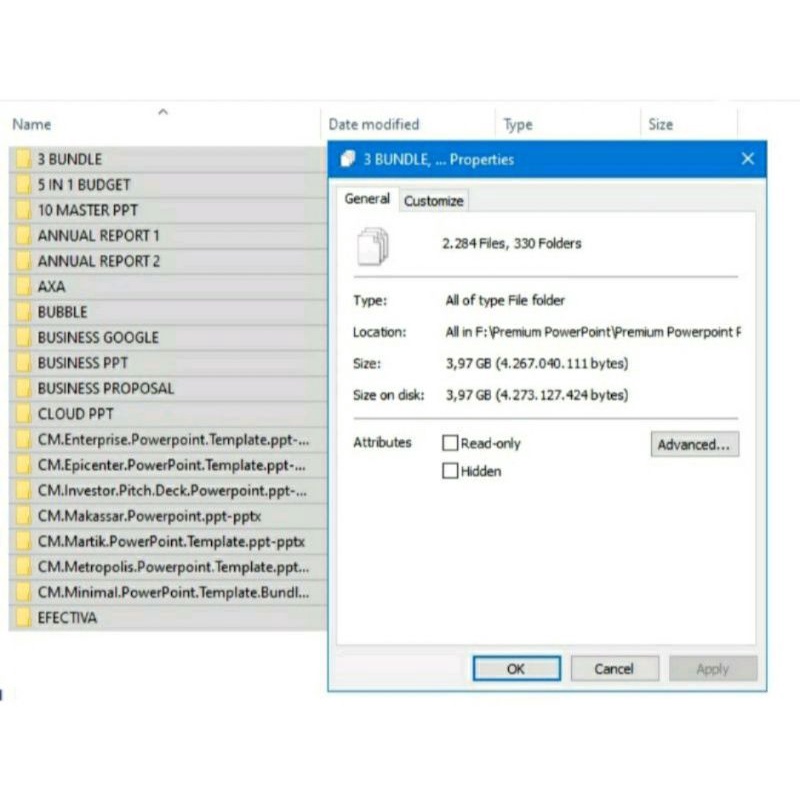Click the BUBBLE folder name
800x800 pixels.
click(63, 312)
